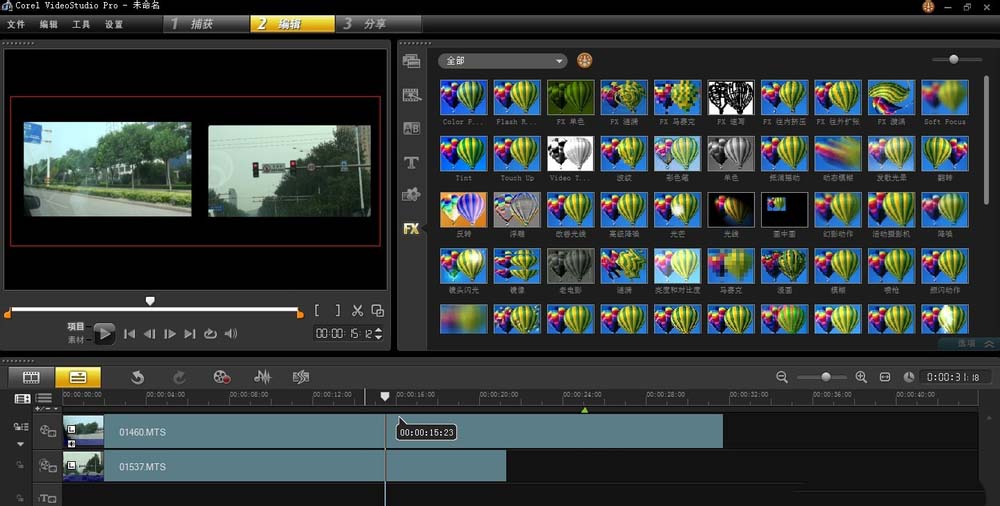
Task: Open the 设置 menu
Action: [114, 24]
